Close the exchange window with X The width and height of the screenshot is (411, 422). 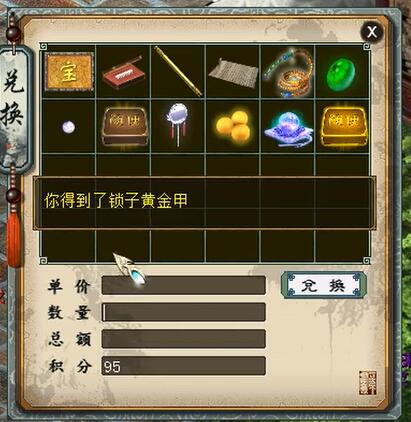tap(372, 32)
